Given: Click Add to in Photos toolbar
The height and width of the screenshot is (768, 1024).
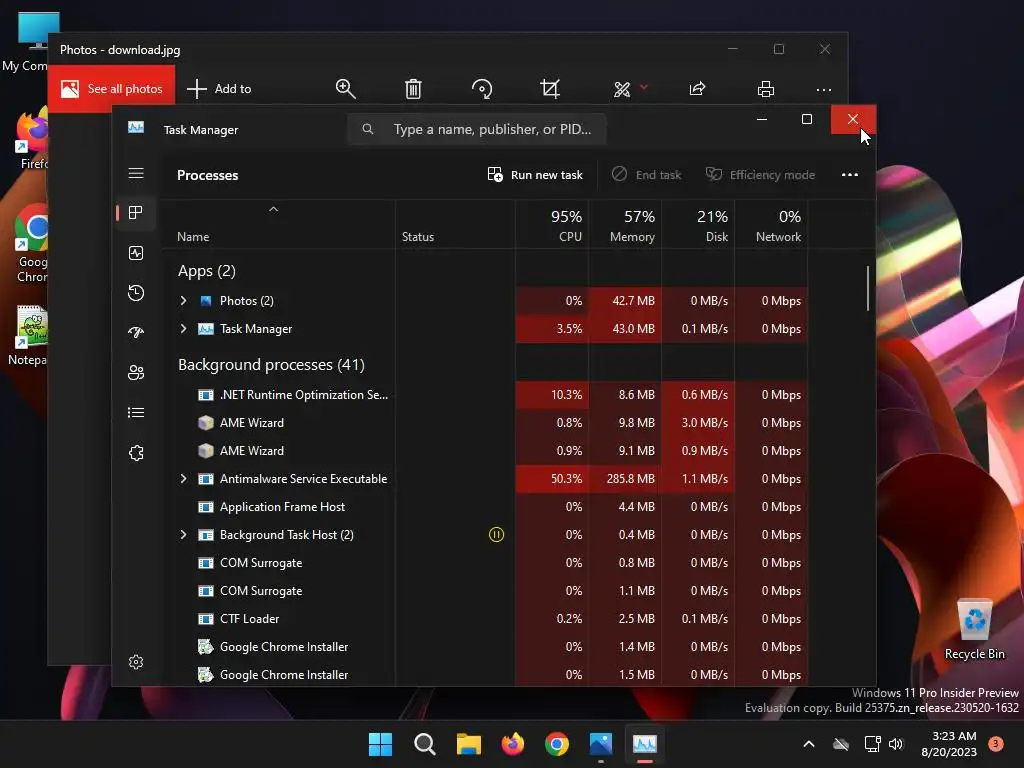Looking at the screenshot, I should coord(219,89).
